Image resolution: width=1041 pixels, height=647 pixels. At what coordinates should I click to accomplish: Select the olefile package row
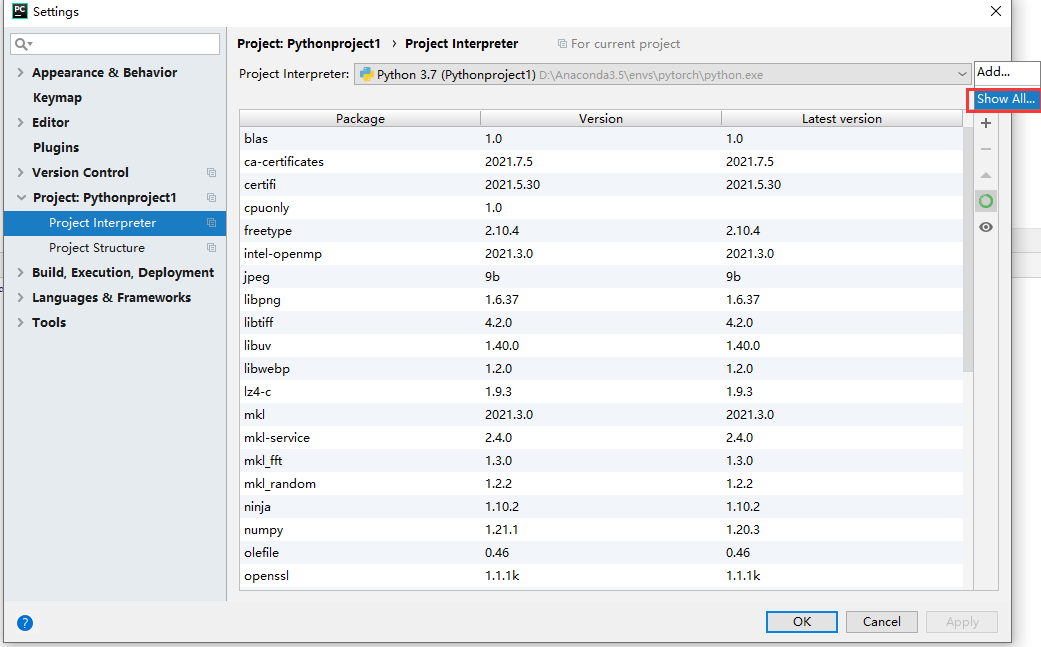click(601, 553)
